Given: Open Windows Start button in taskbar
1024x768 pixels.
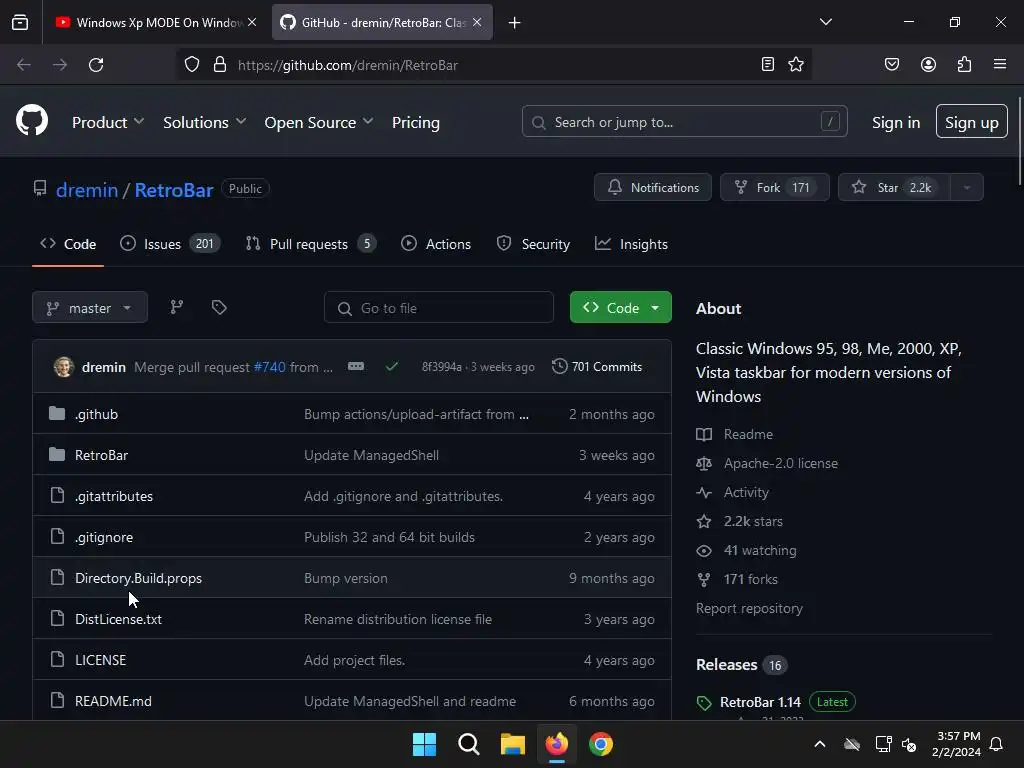Looking at the screenshot, I should (x=424, y=744).
